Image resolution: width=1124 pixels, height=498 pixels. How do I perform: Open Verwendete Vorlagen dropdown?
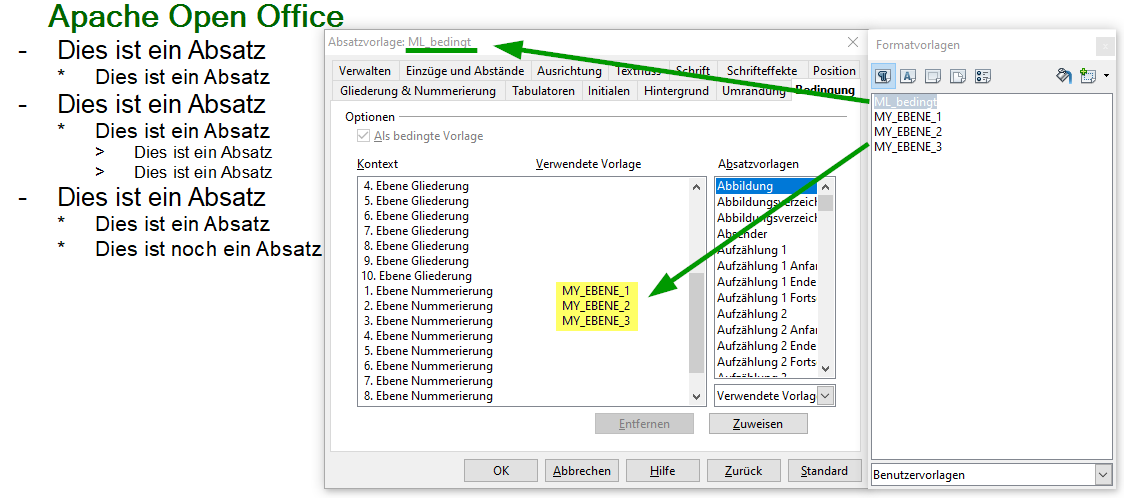click(827, 396)
